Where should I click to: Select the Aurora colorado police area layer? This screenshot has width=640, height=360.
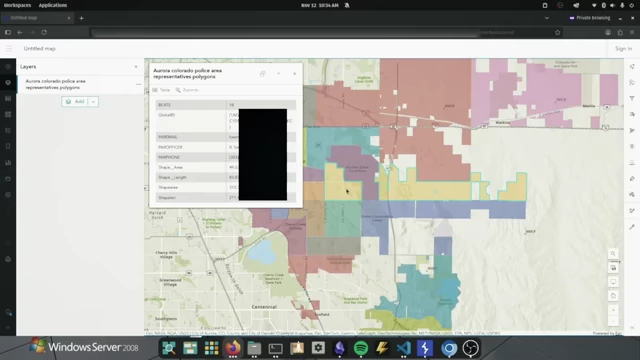[x=80, y=84]
